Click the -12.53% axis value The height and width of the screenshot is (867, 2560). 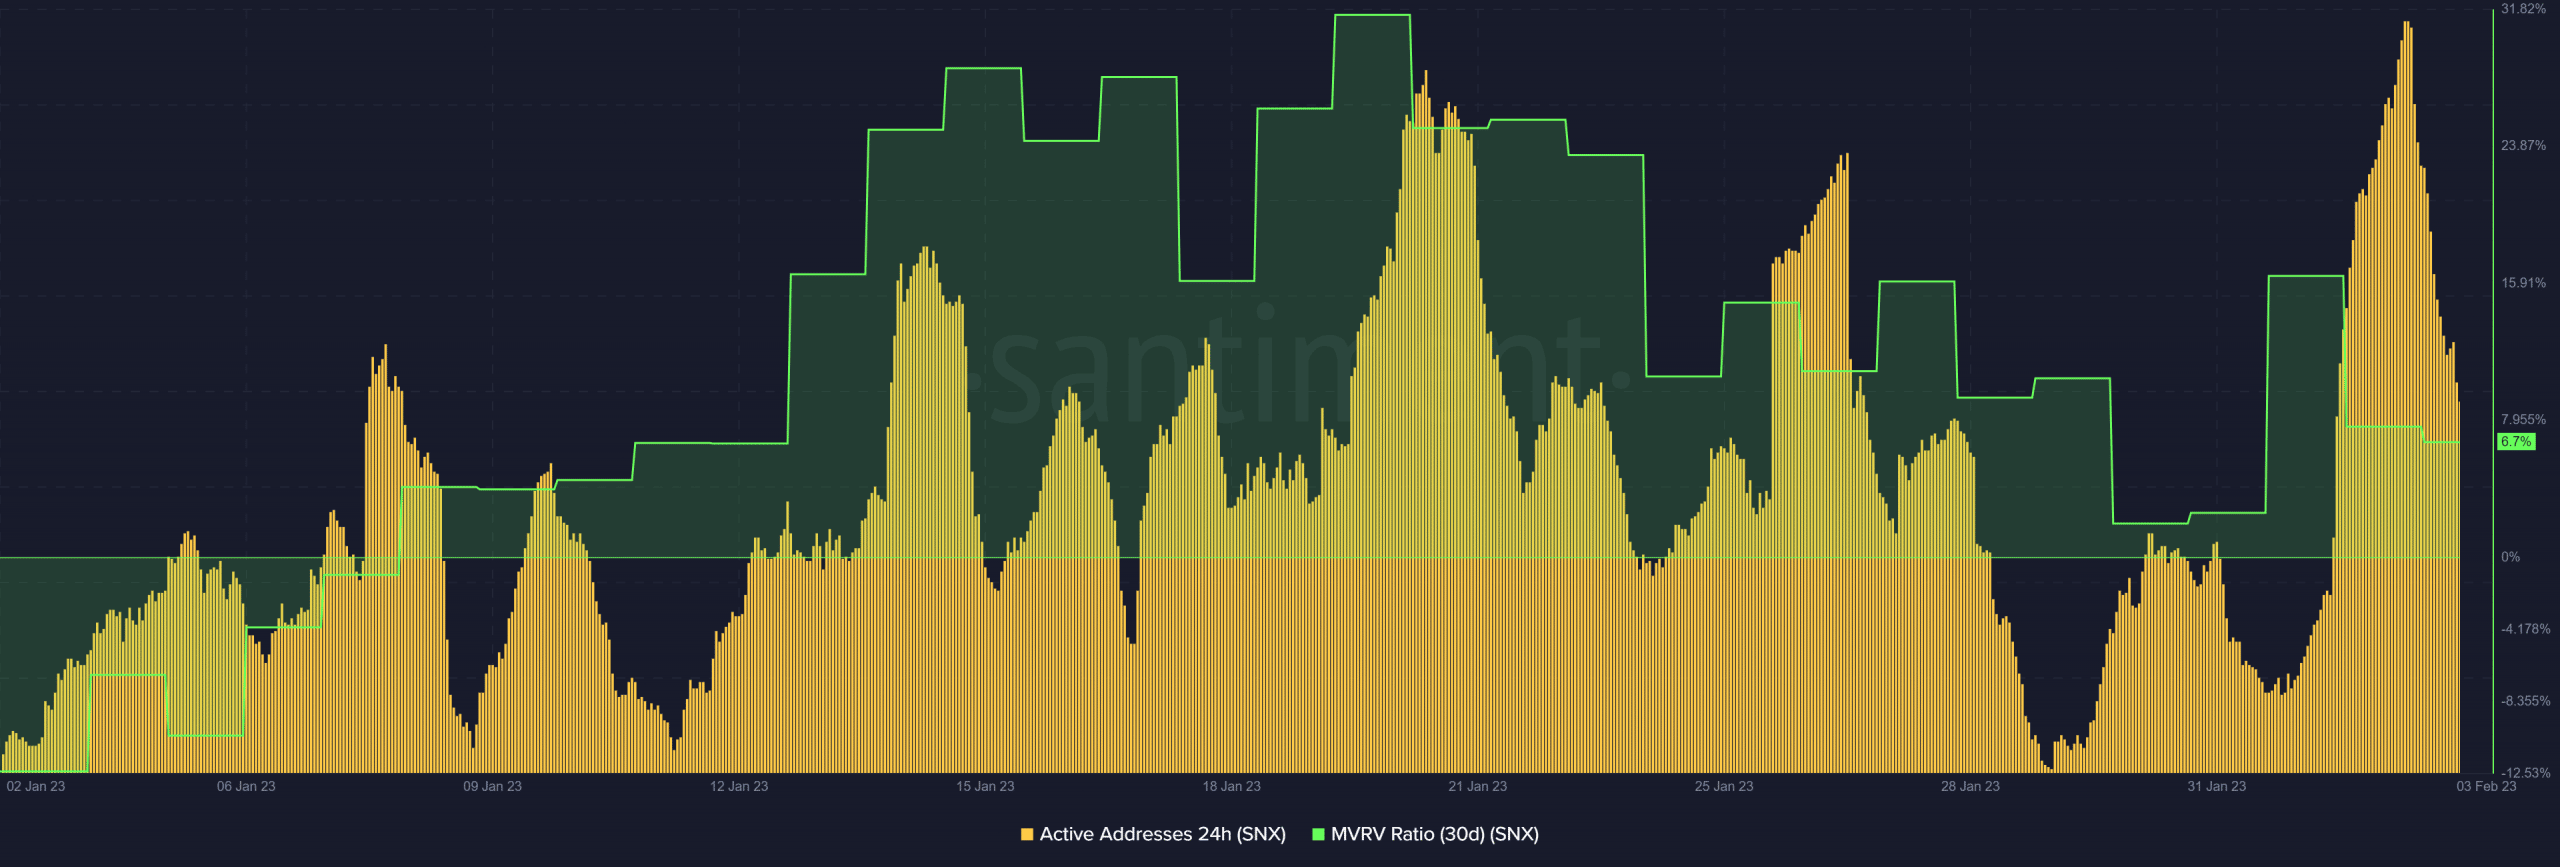2525,773
